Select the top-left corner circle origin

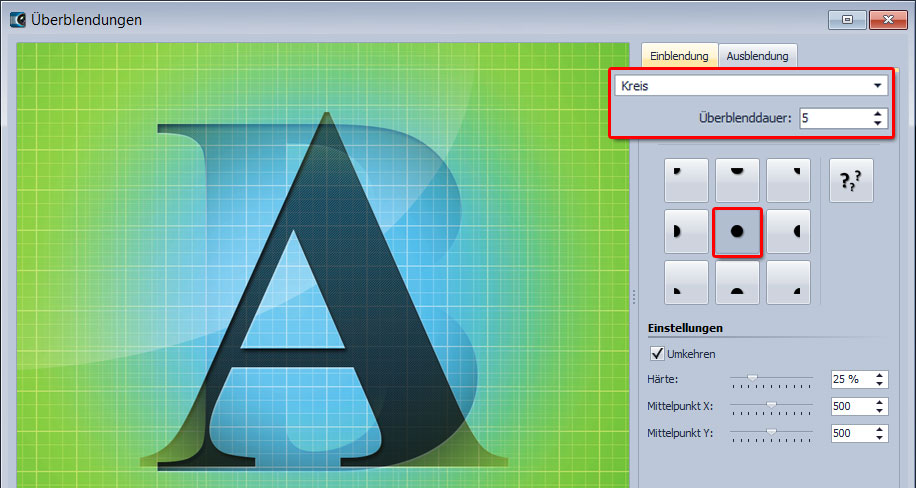coord(686,180)
